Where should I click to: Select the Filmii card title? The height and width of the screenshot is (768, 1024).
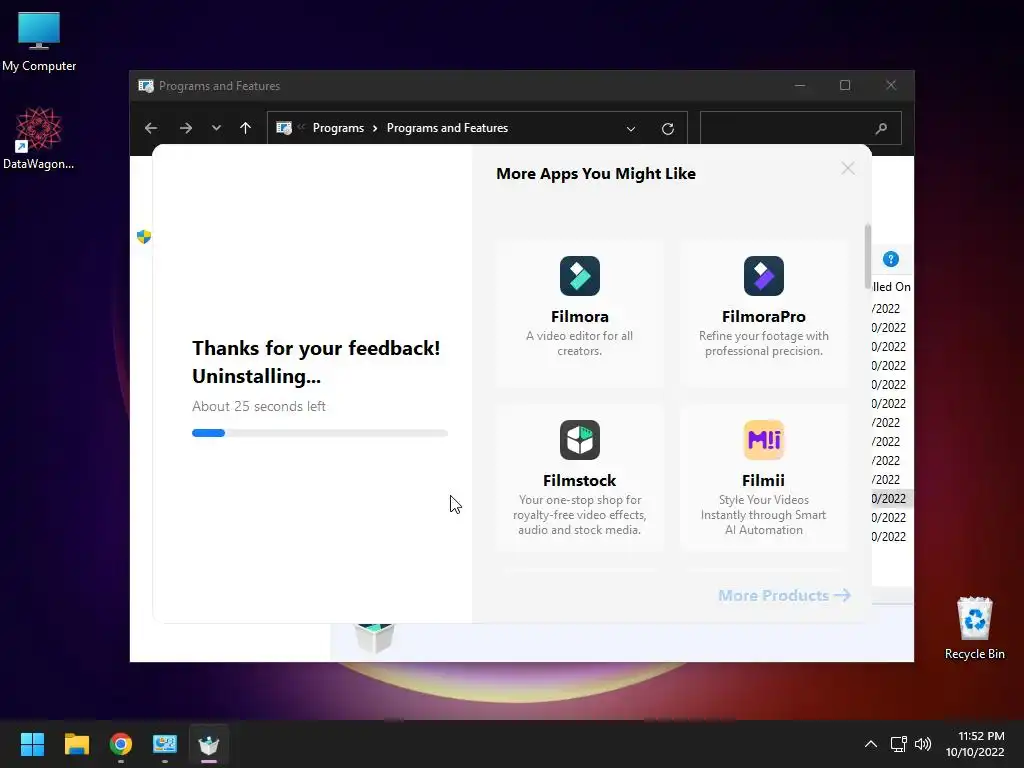click(x=763, y=481)
